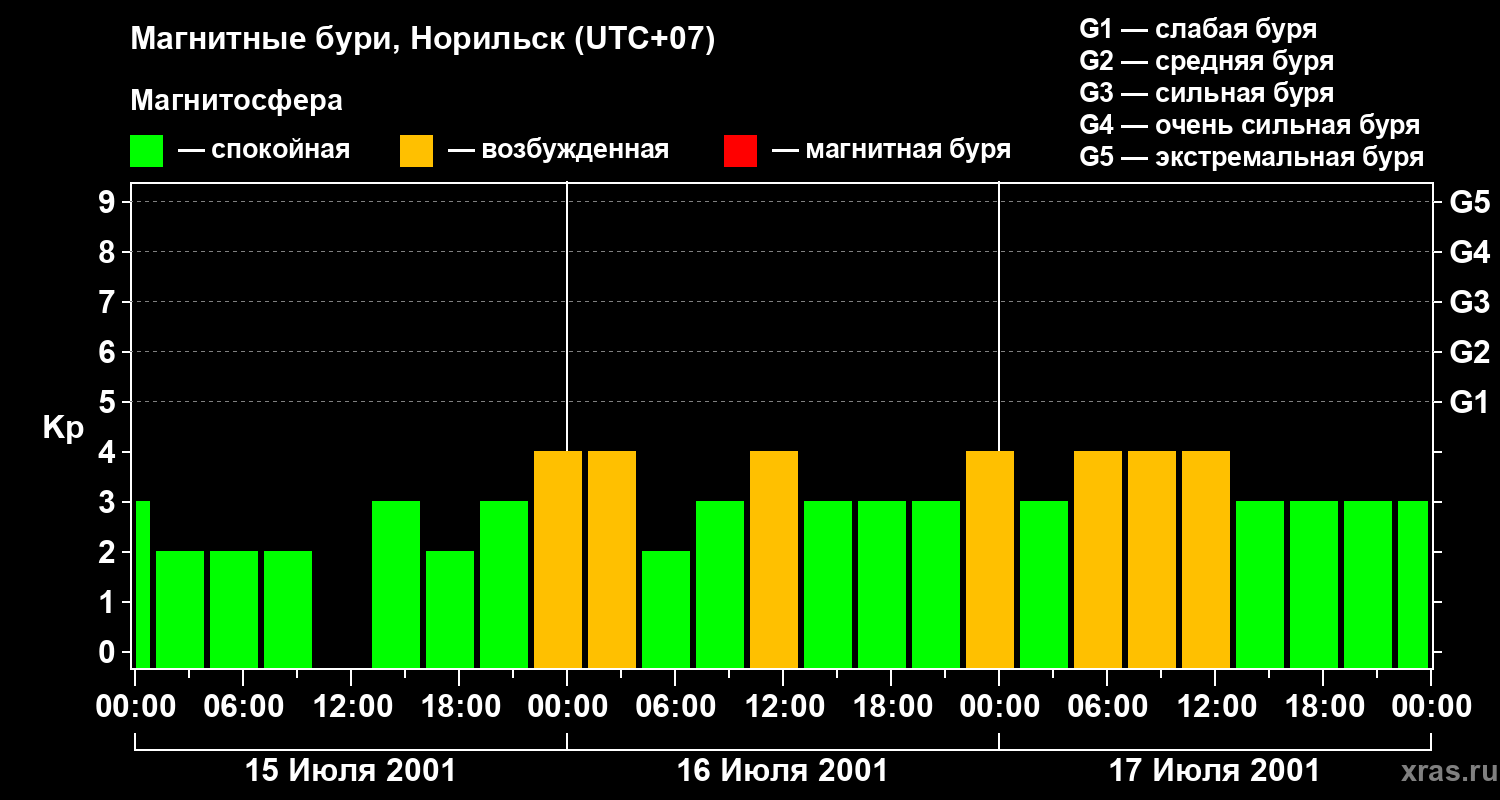Screen dimensions: 1500x800
Task: Click the '06:00' time label of 16 Июля
Action: (x=675, y=707)
